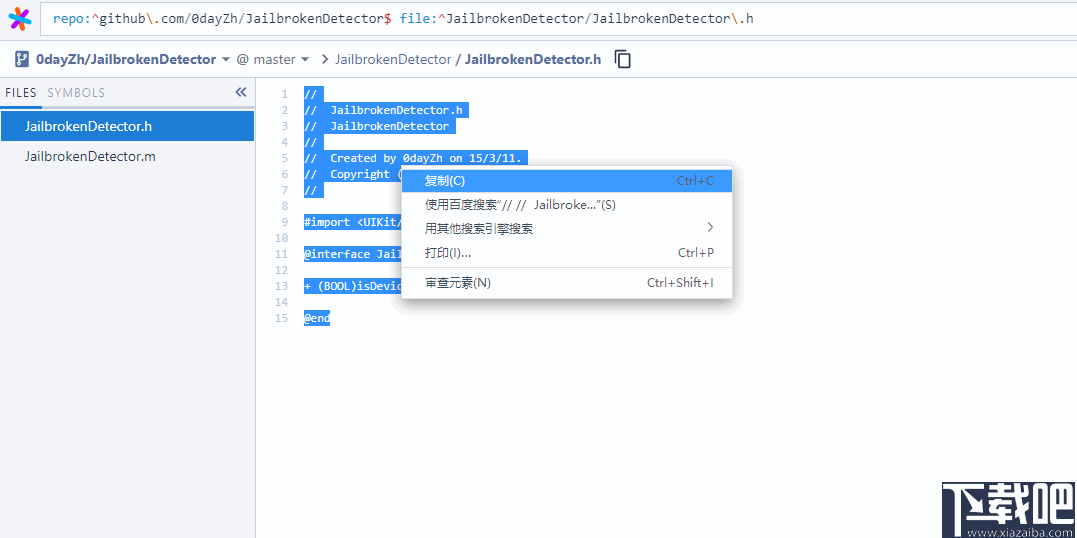Screen dimensions: 1077x538
Task: Click line number 1
Action: pyautogui.click(x=284, y=94)
